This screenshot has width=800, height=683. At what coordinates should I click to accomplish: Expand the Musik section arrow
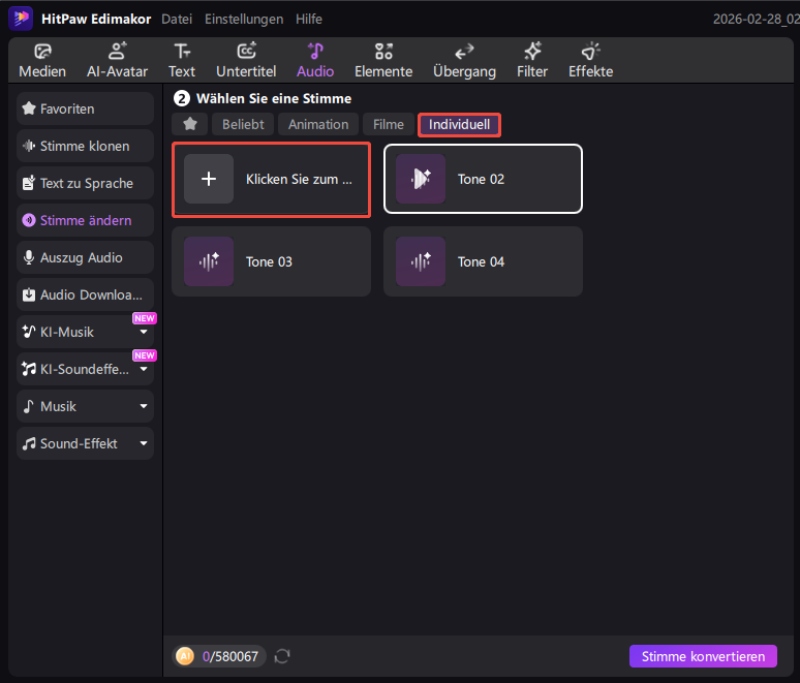143,407
